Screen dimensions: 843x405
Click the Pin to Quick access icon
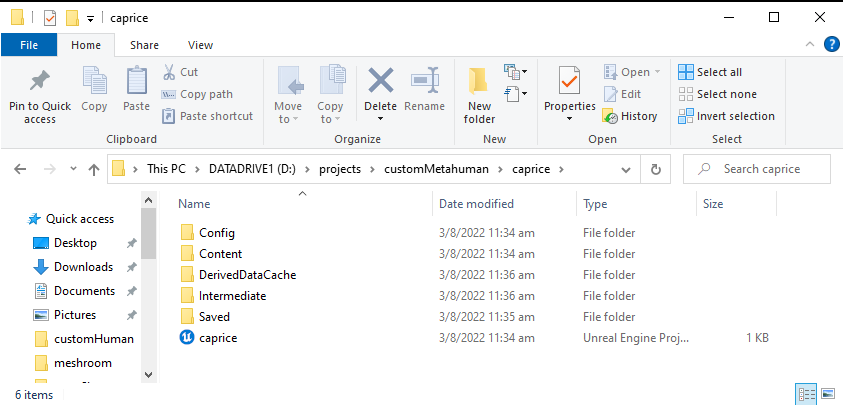pyautogui.click(x=39, y=82)
